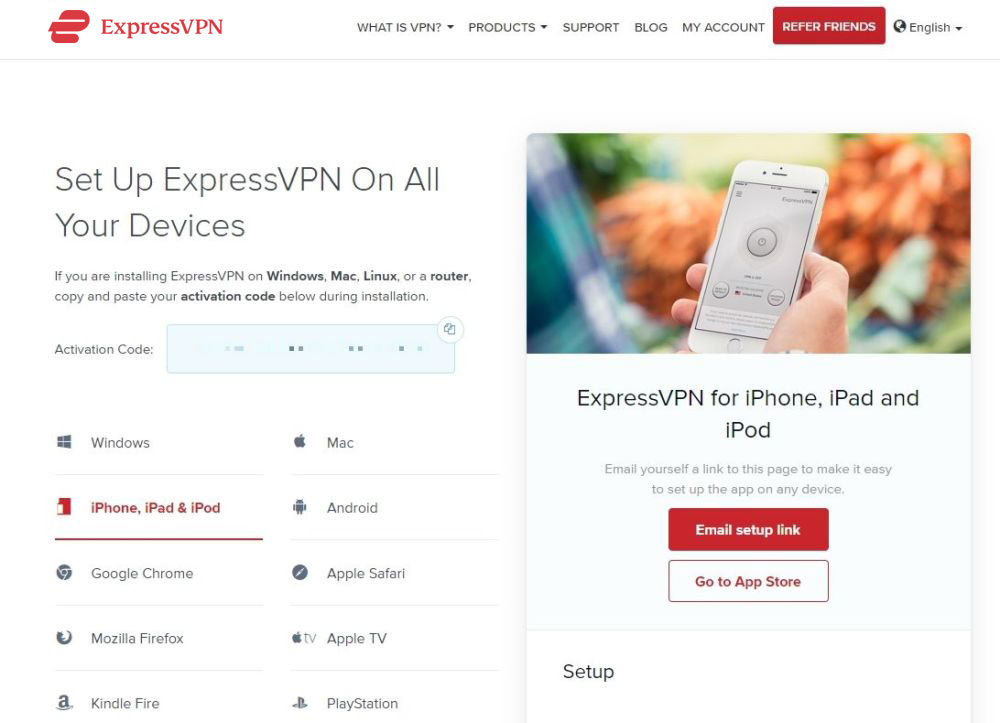1000x723 pixels.
Task: Click the Apple TV icon
Action: pos(304,638)
